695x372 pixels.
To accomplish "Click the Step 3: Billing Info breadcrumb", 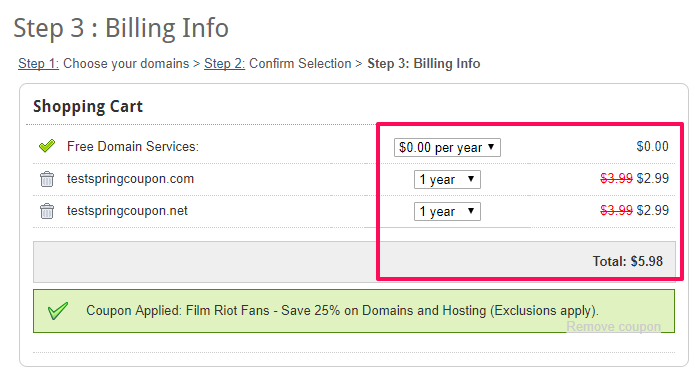I will tap(424, 63).
